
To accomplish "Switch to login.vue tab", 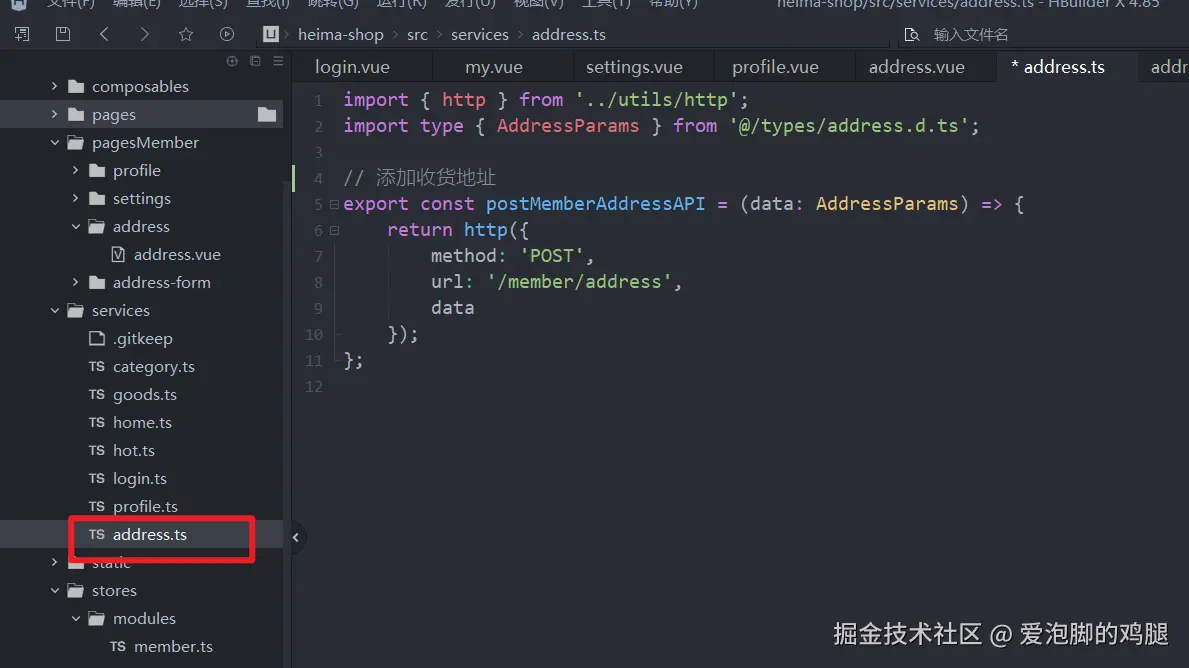I will click(x=352, y=67).
